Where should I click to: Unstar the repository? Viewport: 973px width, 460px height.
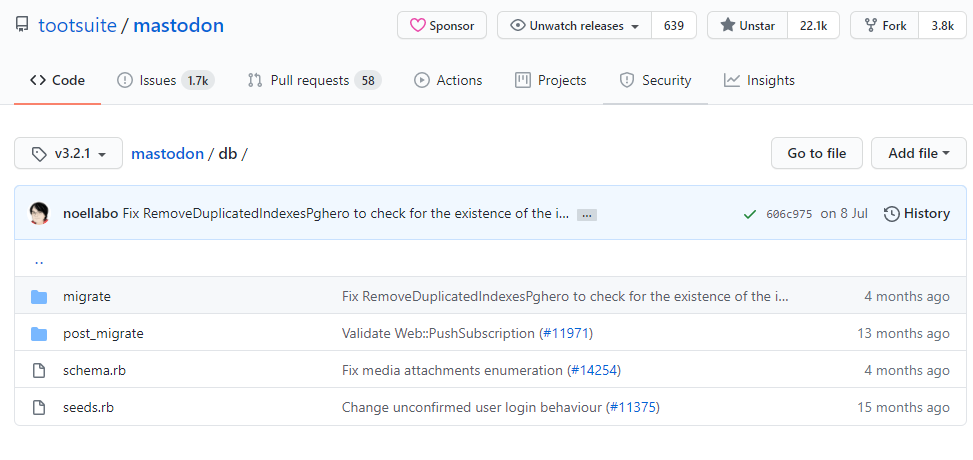click(x=748, y=25)
